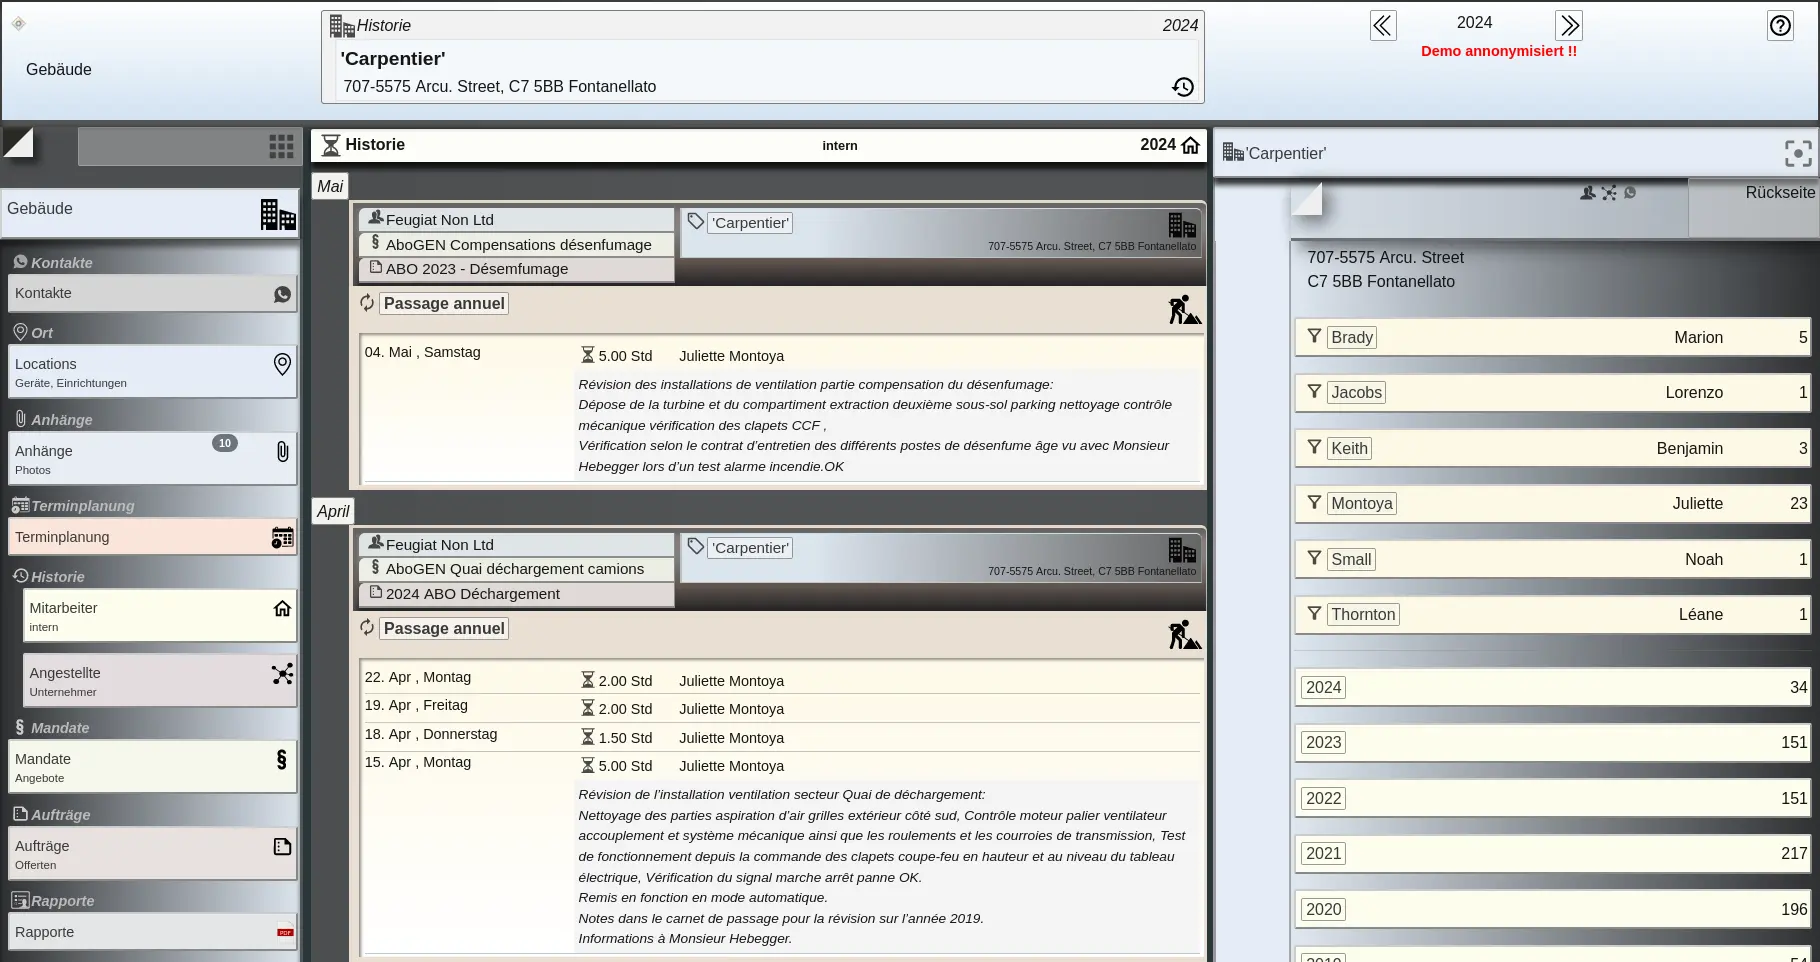Filter by employee Brady

click(1554, 338)
